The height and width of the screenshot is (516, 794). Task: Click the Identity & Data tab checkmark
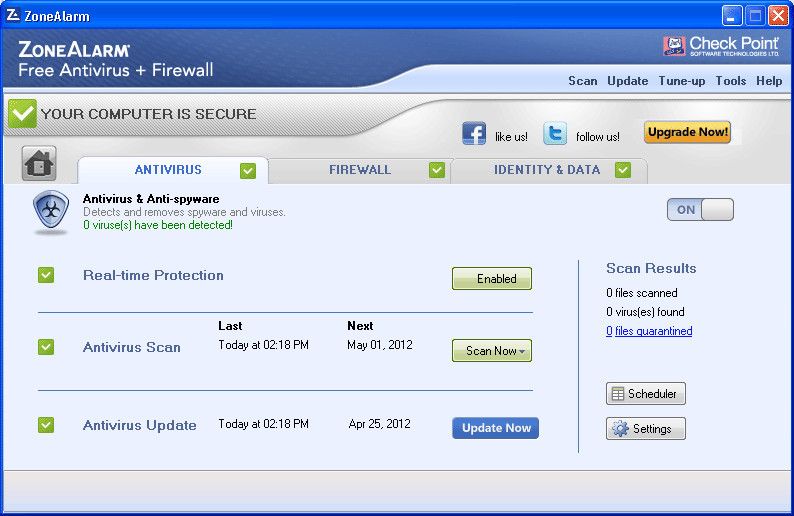pyautogui.click(x=623, y=170)
